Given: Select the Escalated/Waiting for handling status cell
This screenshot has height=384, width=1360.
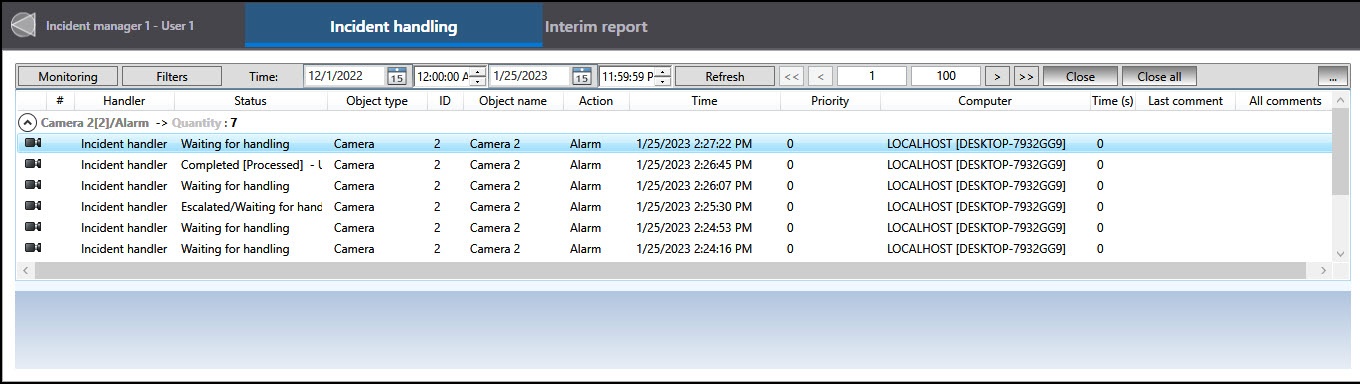Looking at the screenshot, I should point(251,207).
